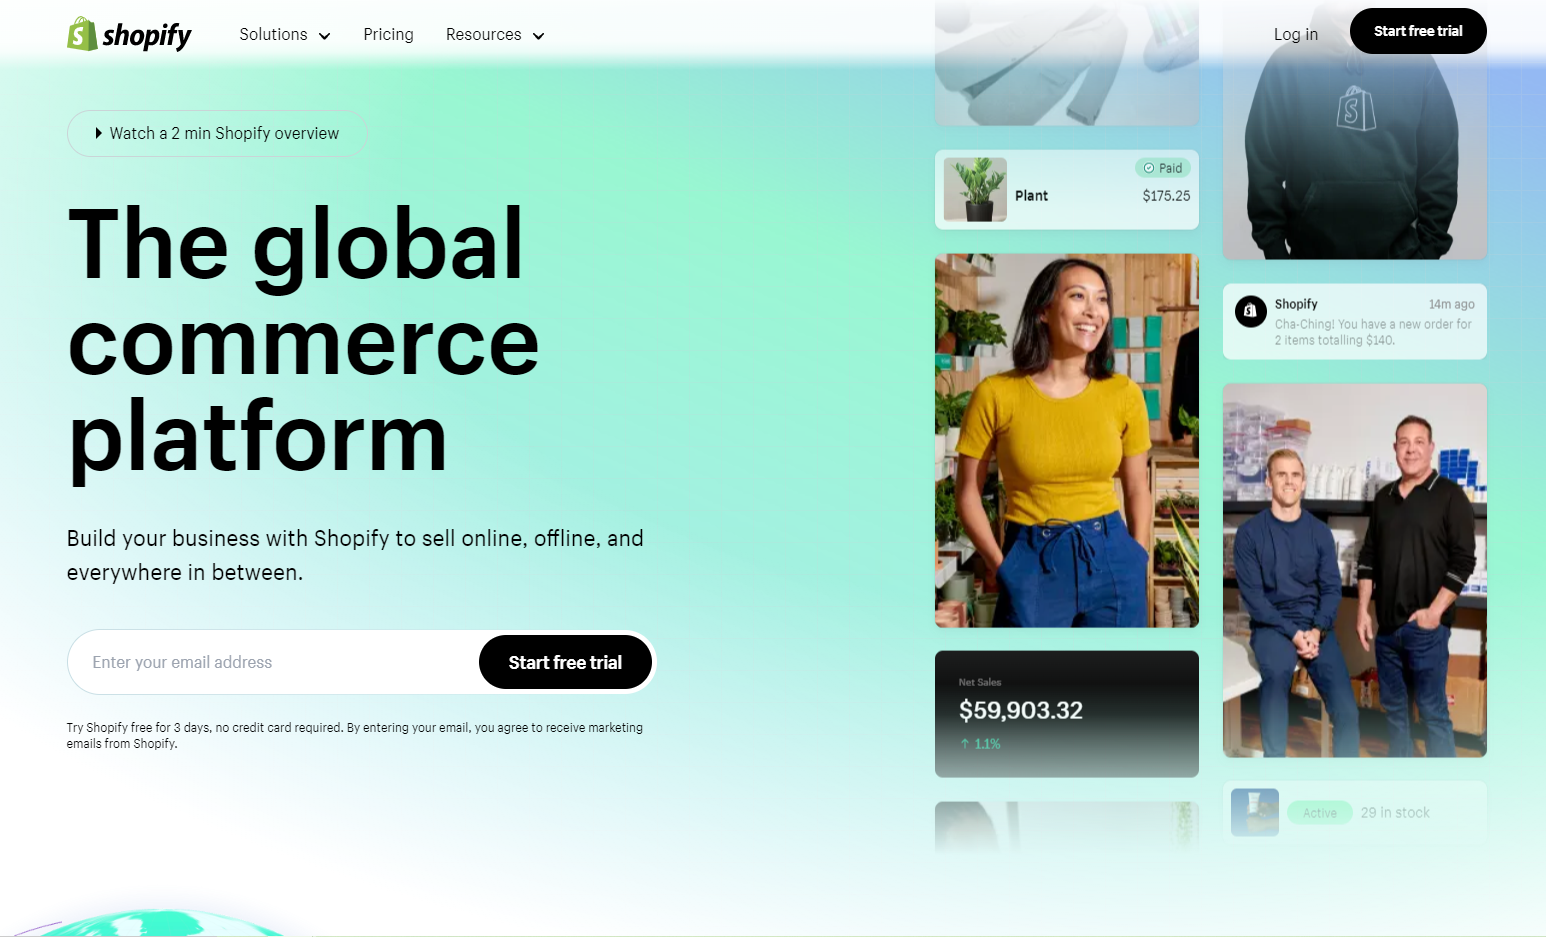Viewport: 1546px width, 937px height.
Task: Open the Solutions menu
Action: pos(285,35)
